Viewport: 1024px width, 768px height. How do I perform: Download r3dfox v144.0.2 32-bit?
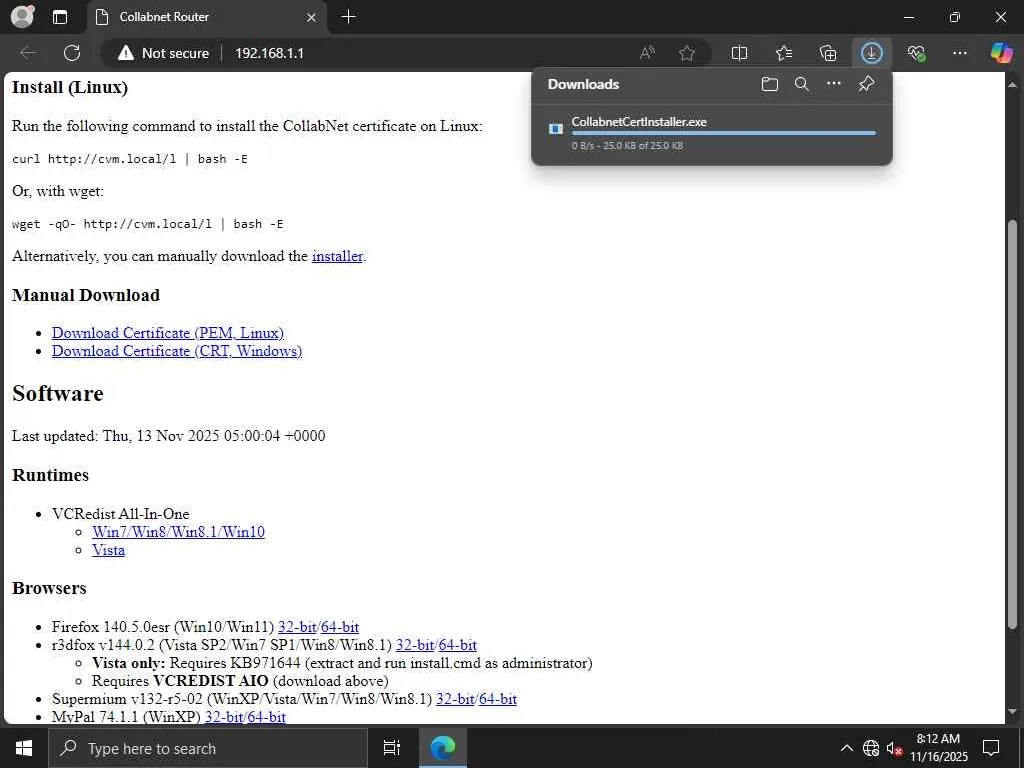click(x=415, y=645)
